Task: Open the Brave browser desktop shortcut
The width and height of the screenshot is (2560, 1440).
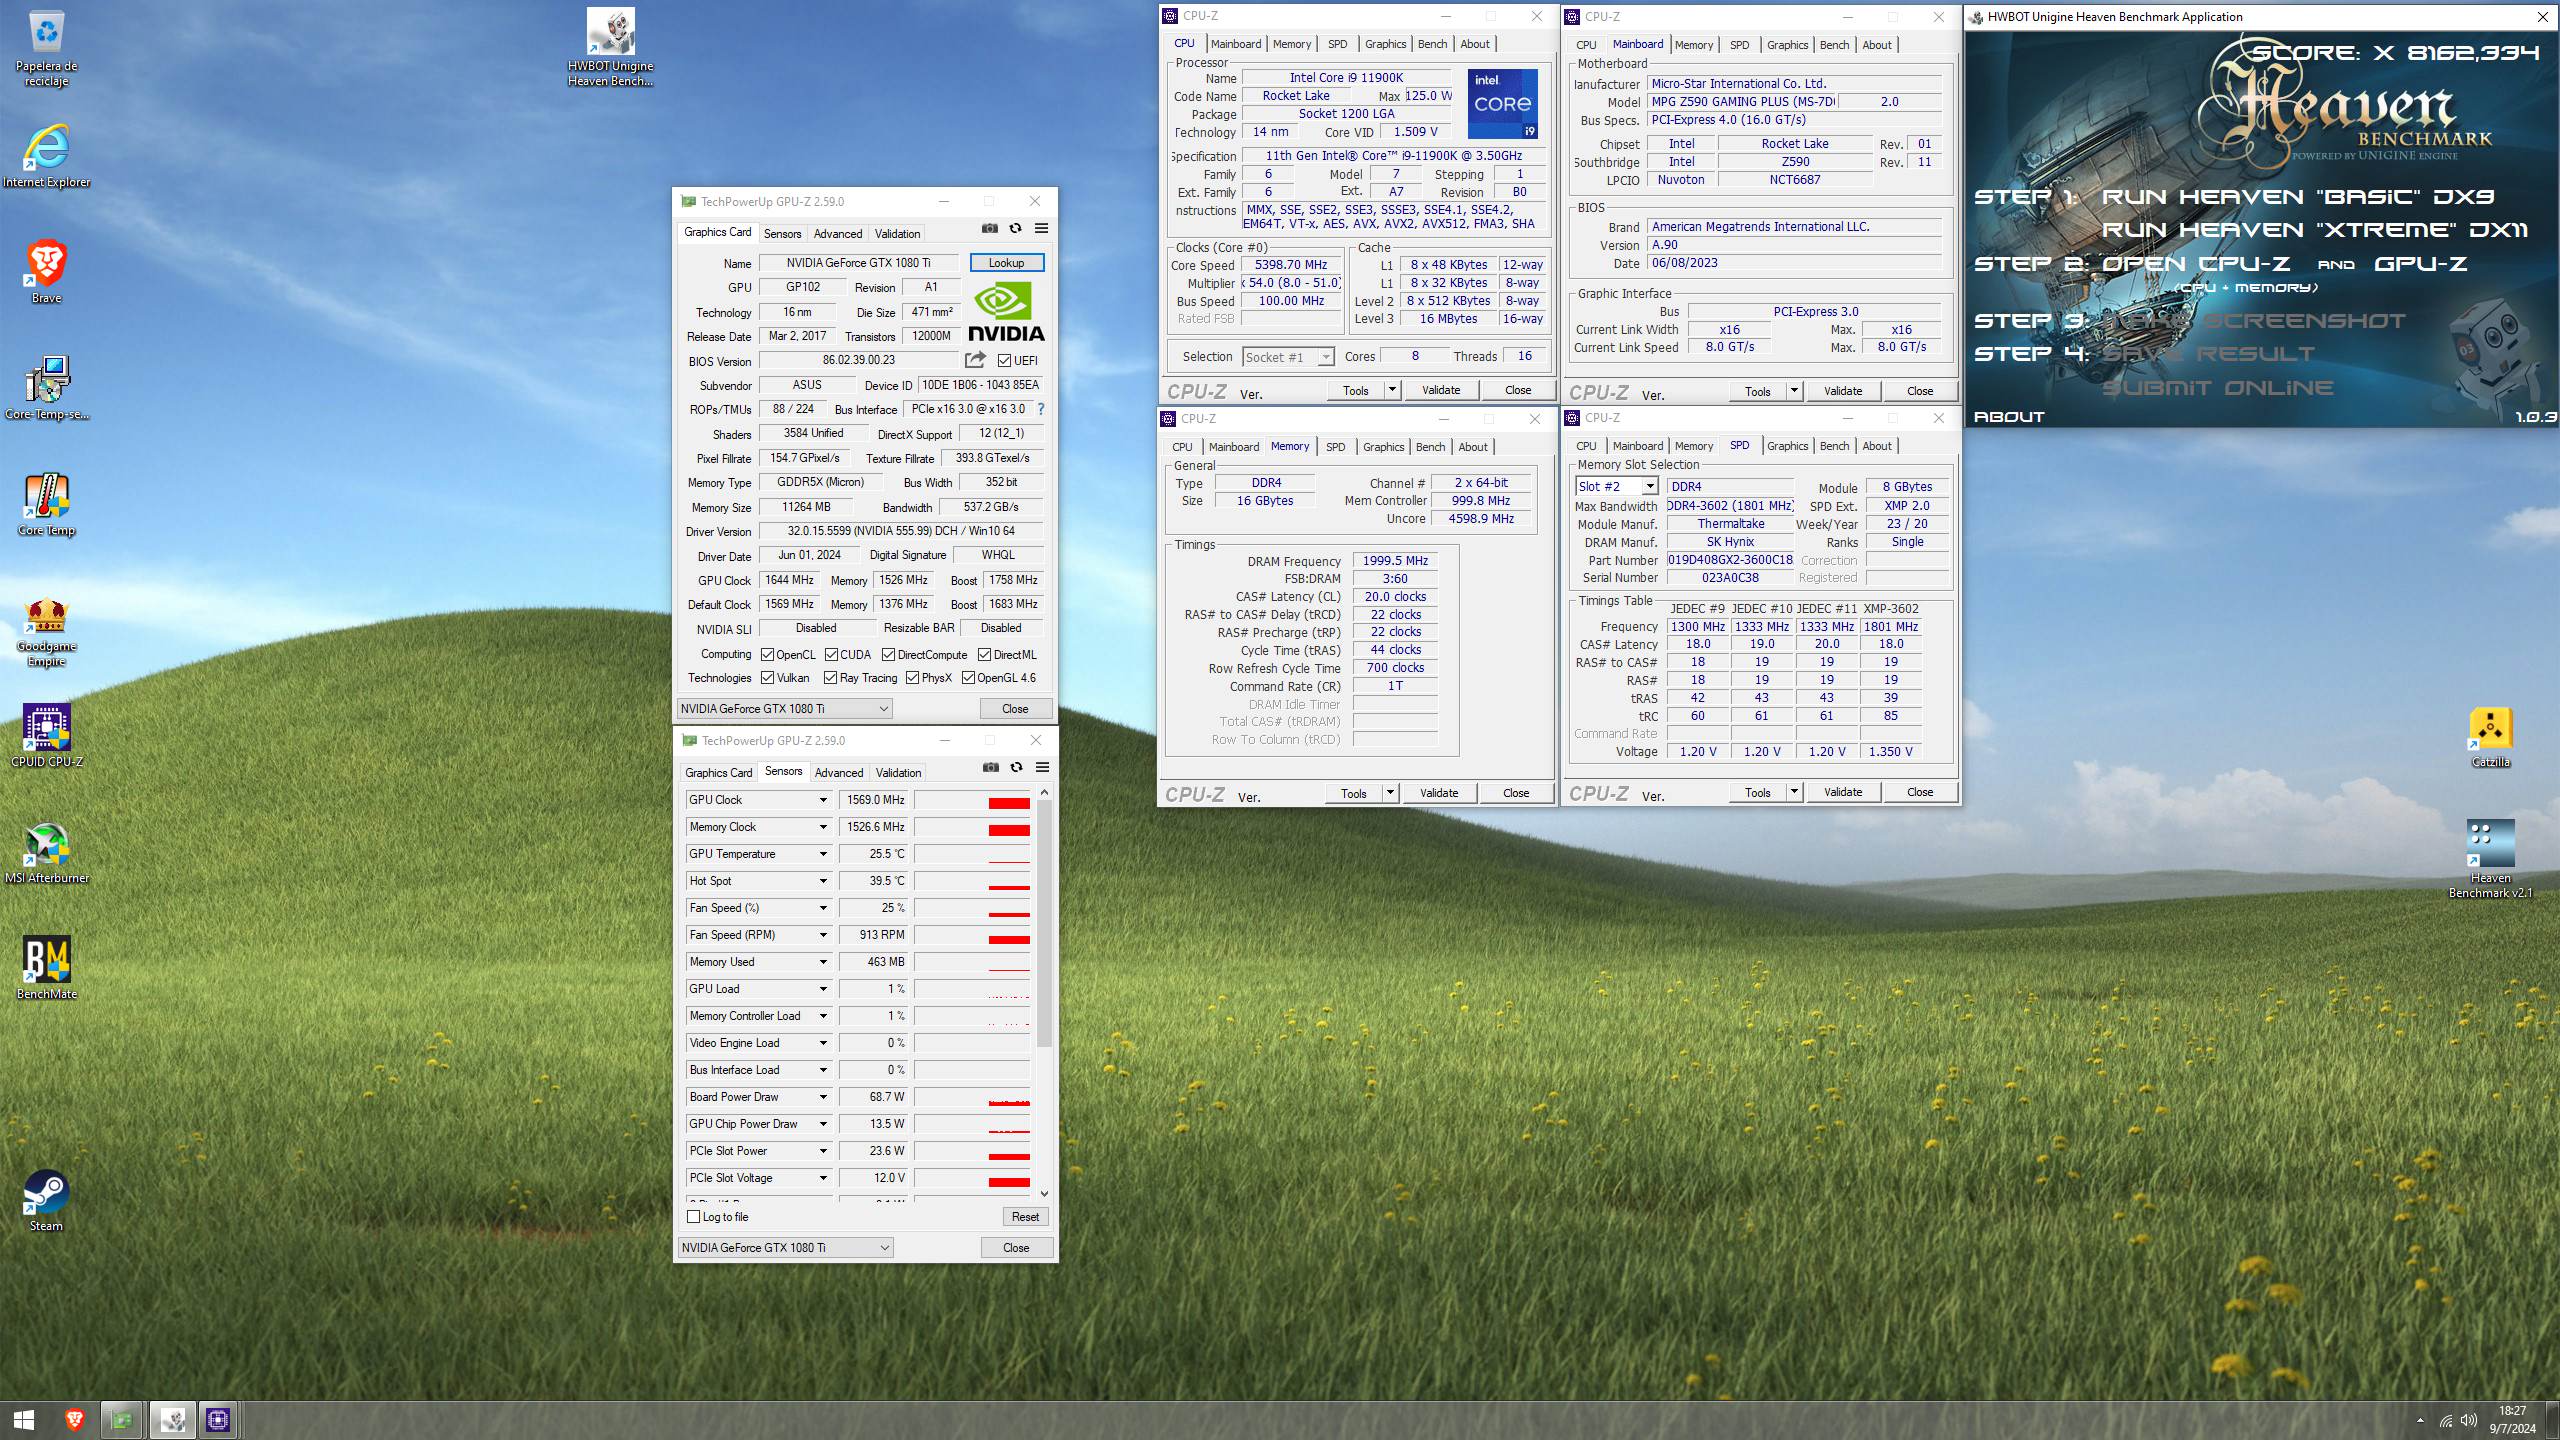Action: tap(46, 272)
